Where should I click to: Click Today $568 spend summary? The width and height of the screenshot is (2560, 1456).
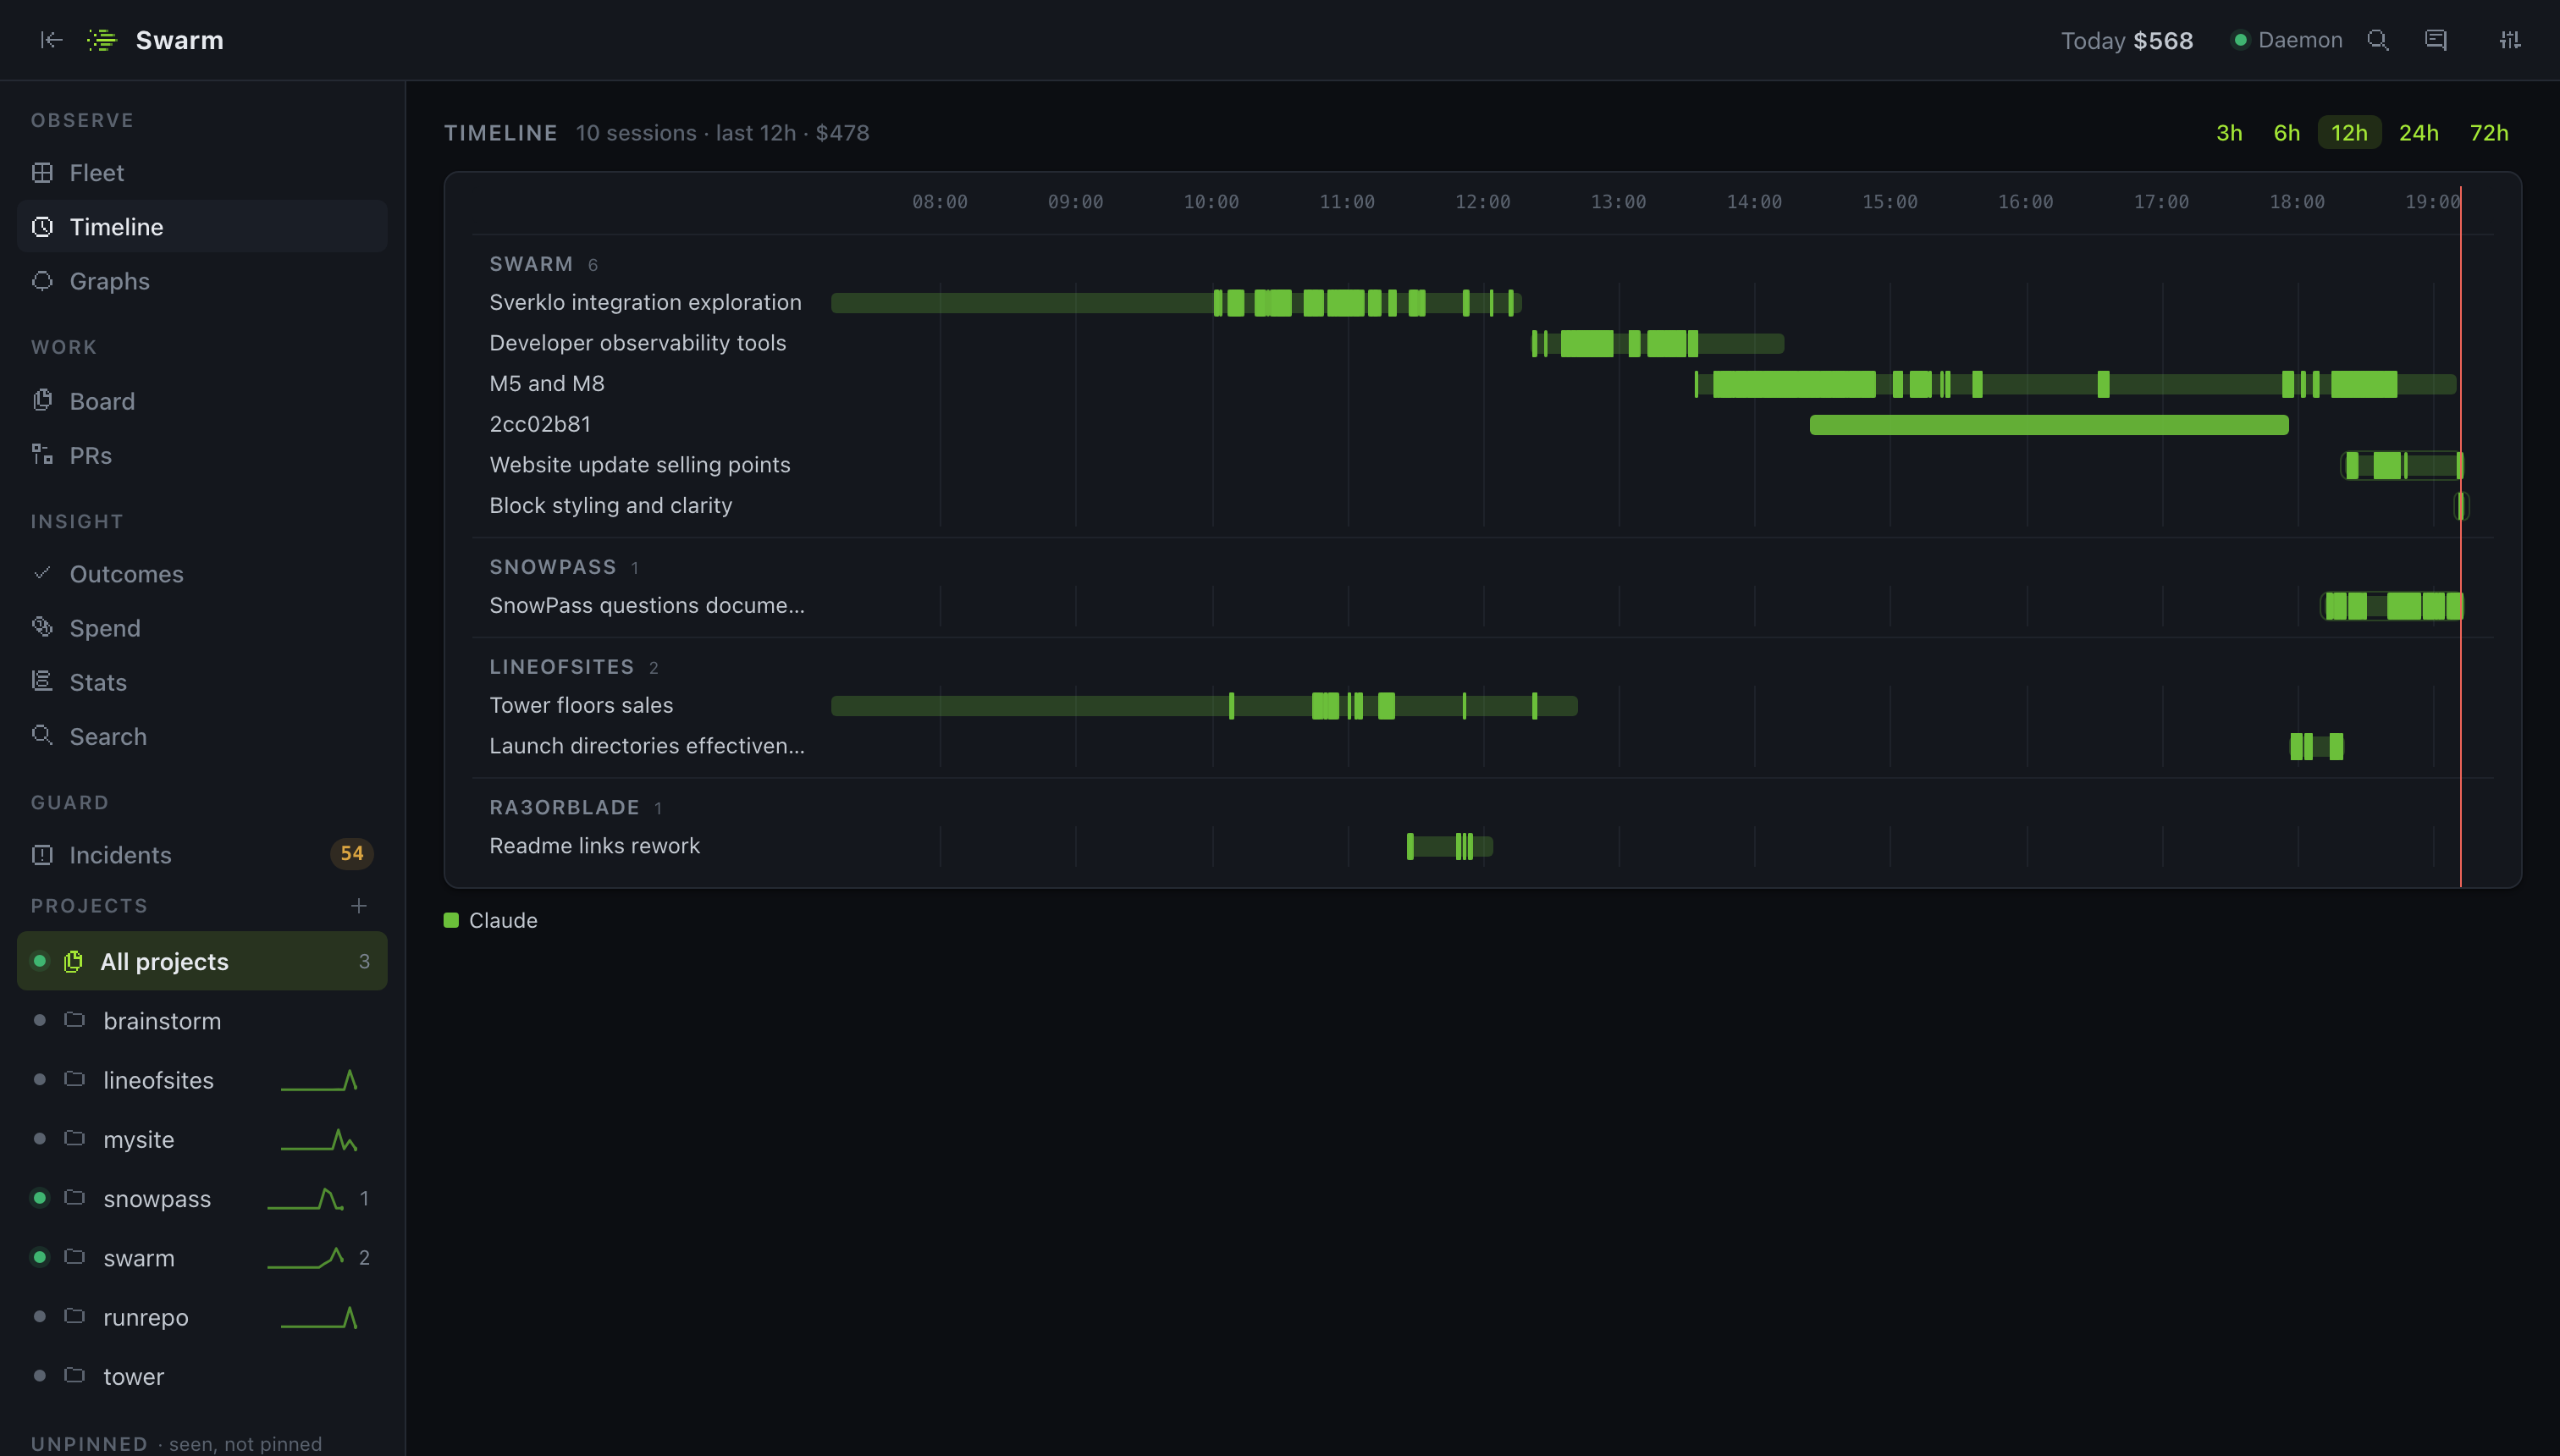tap(2127, 40)
